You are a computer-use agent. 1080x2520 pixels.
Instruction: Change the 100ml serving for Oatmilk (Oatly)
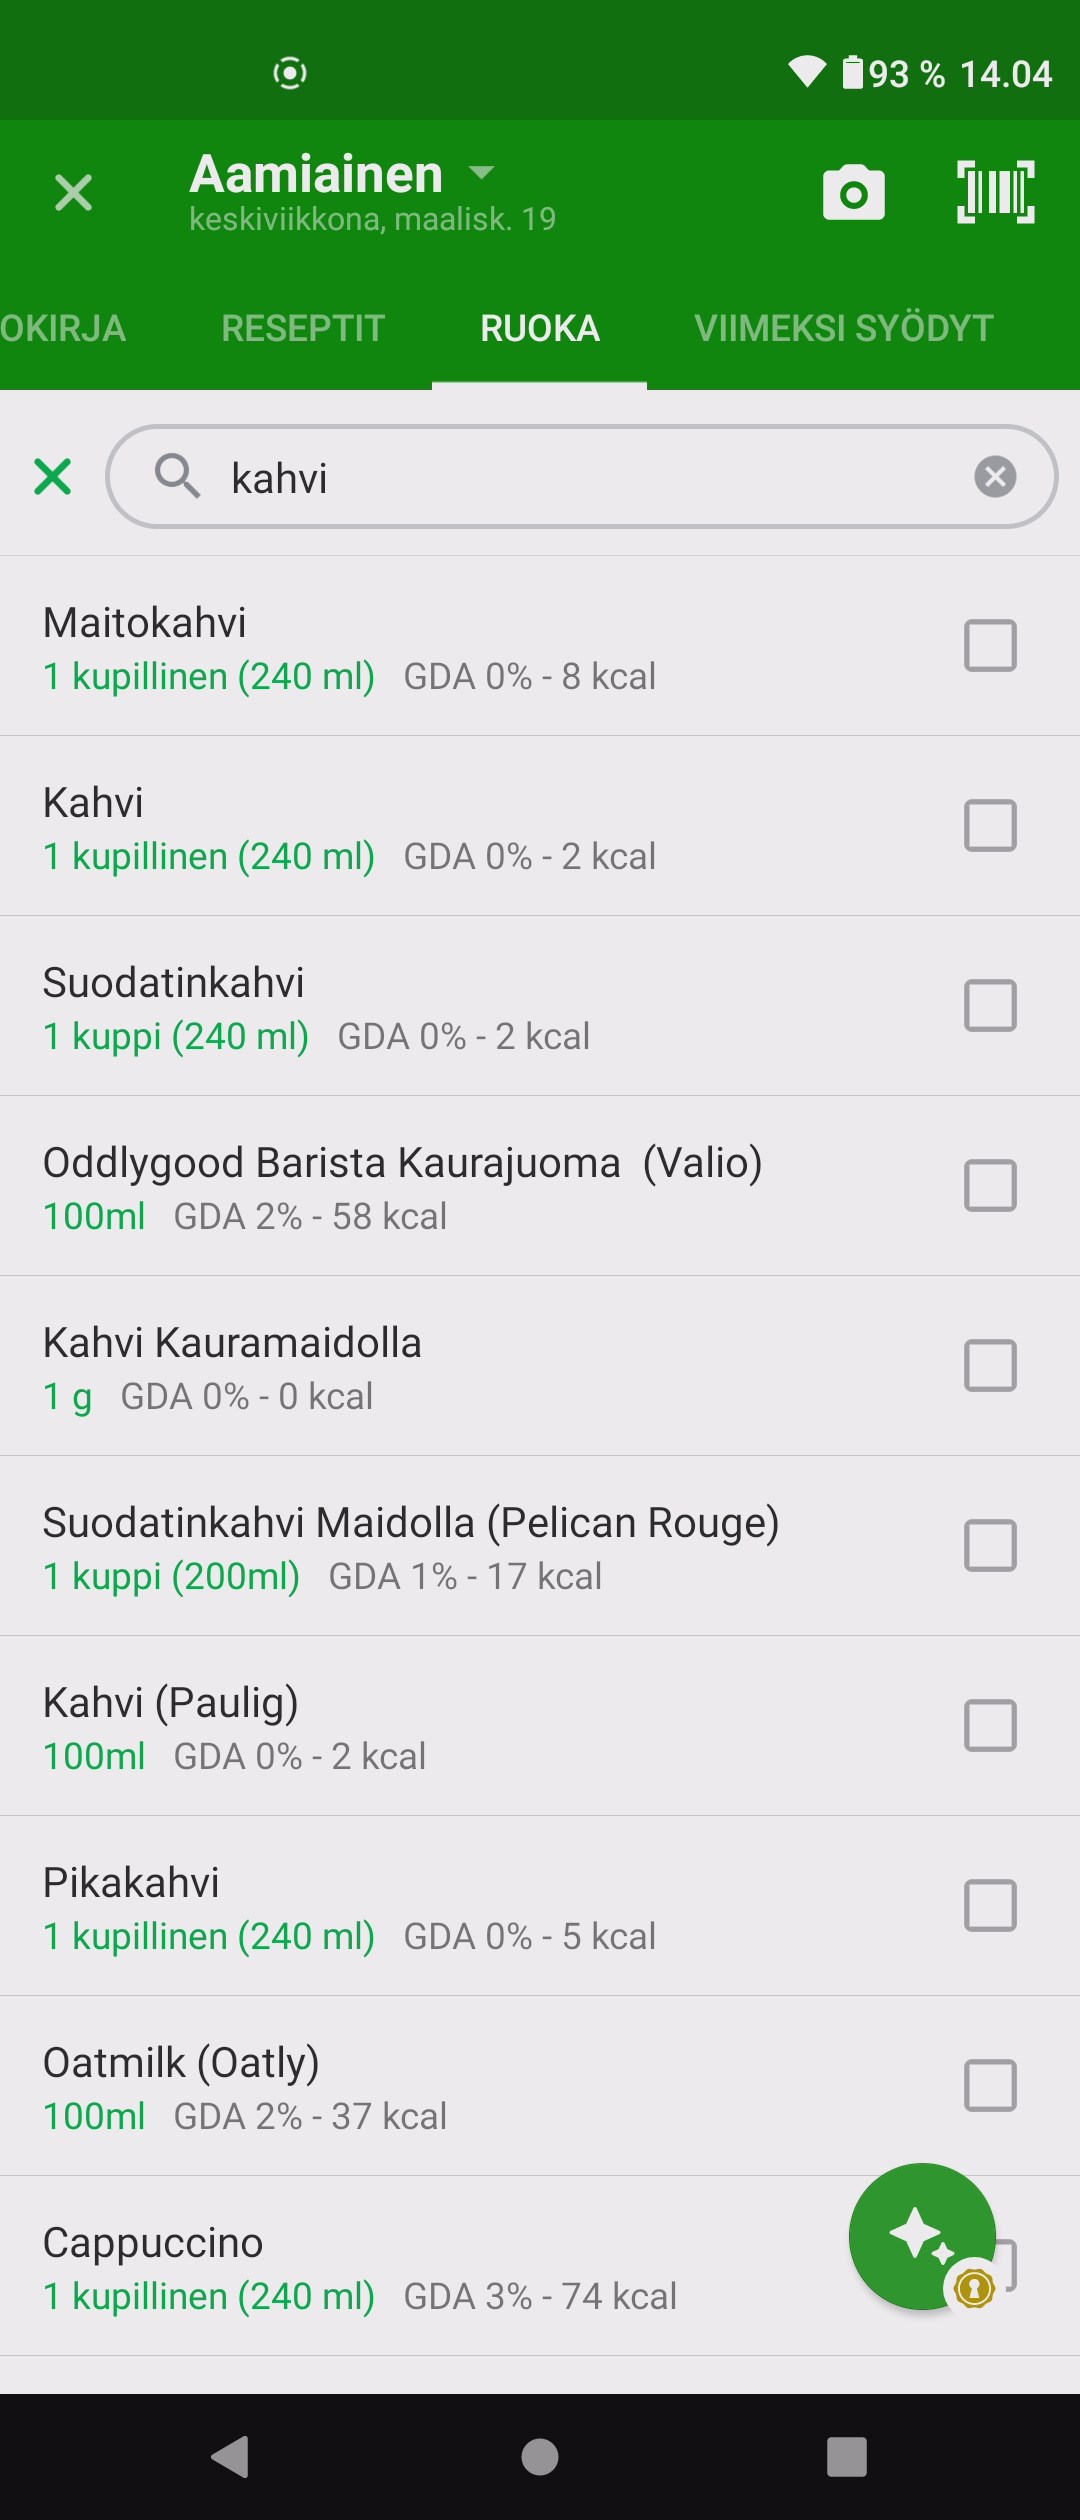(x=94, y=2117)
